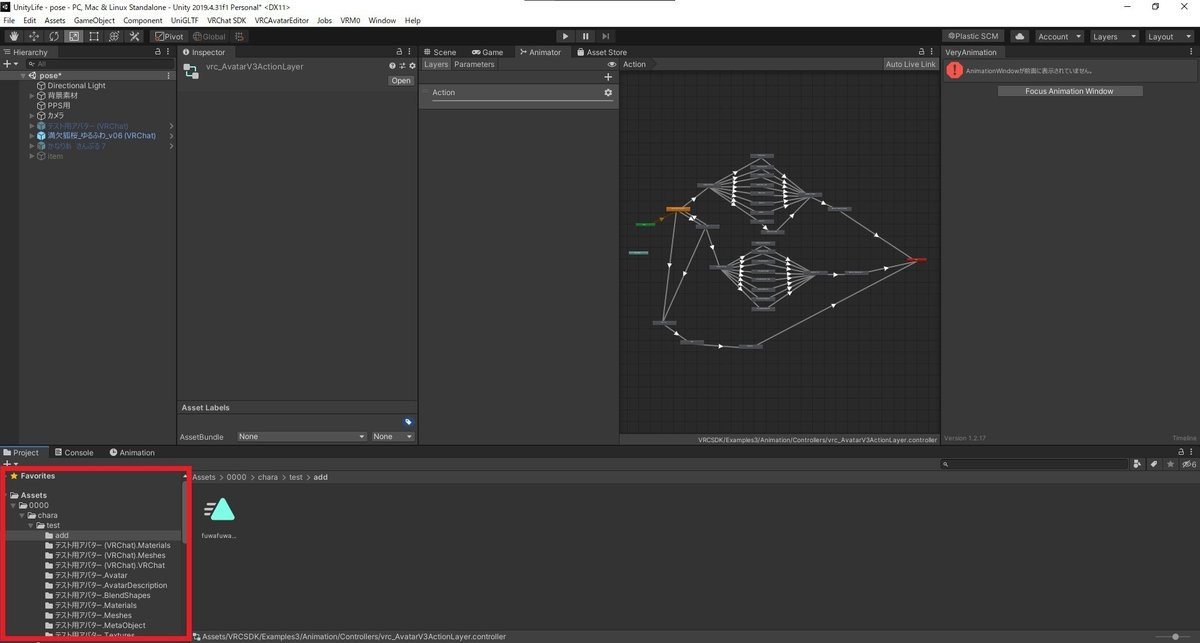Viewport: 1200px width, 643px height.
Task: Switch to the Console tab
Action: (73, 452)
